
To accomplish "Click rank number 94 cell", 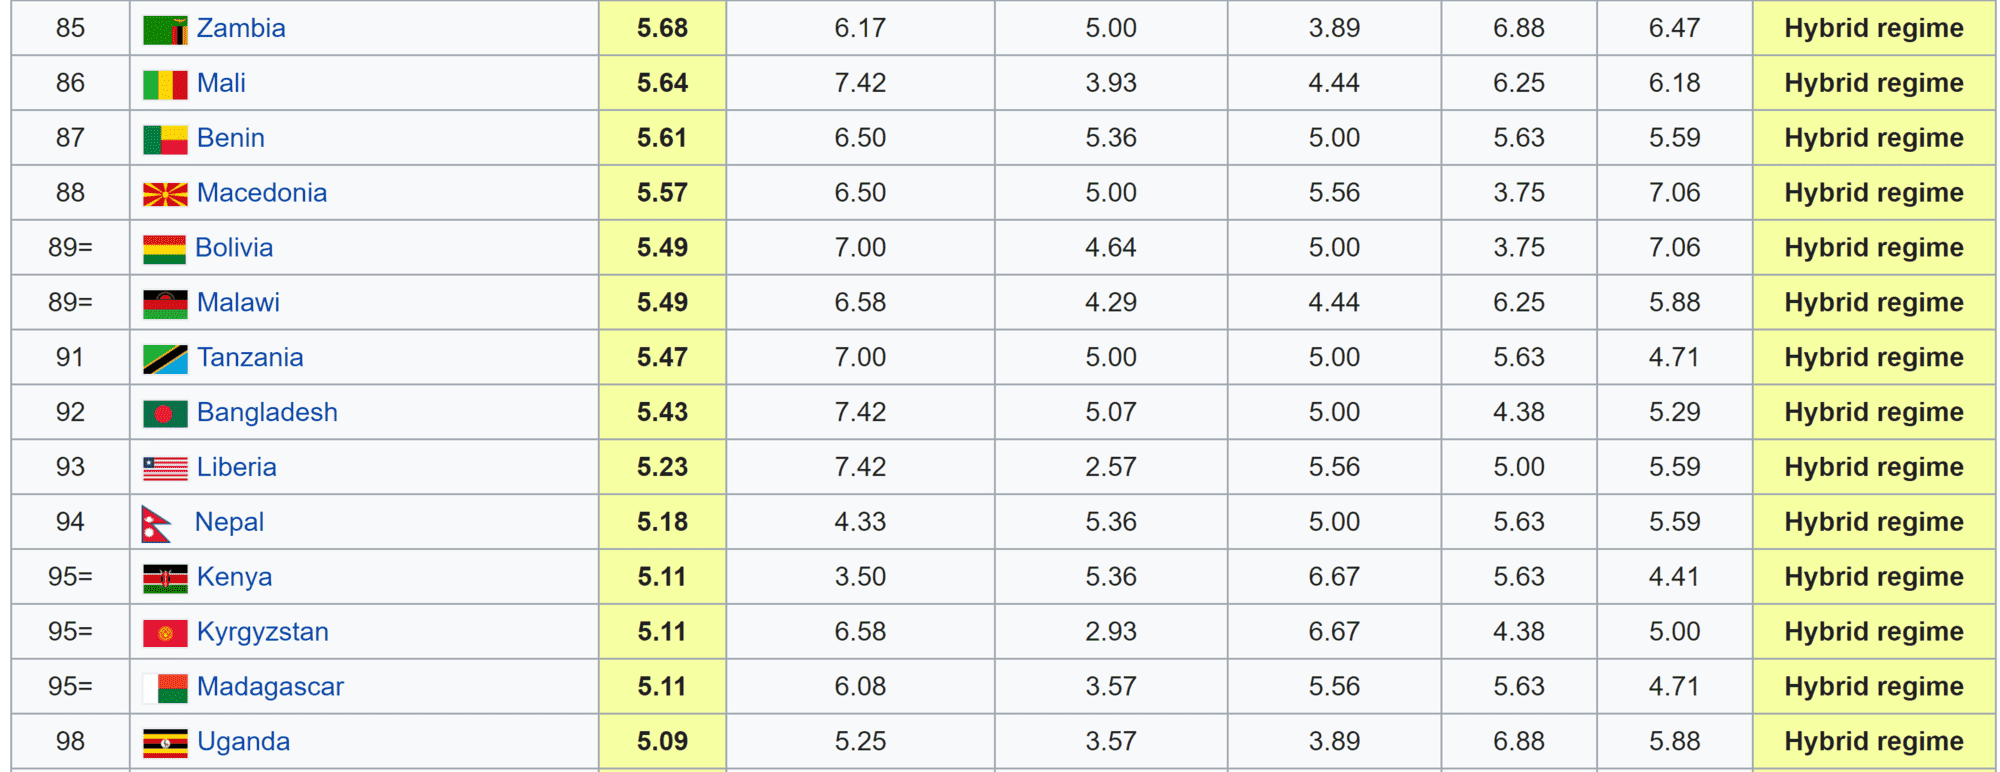I will 70,522.
